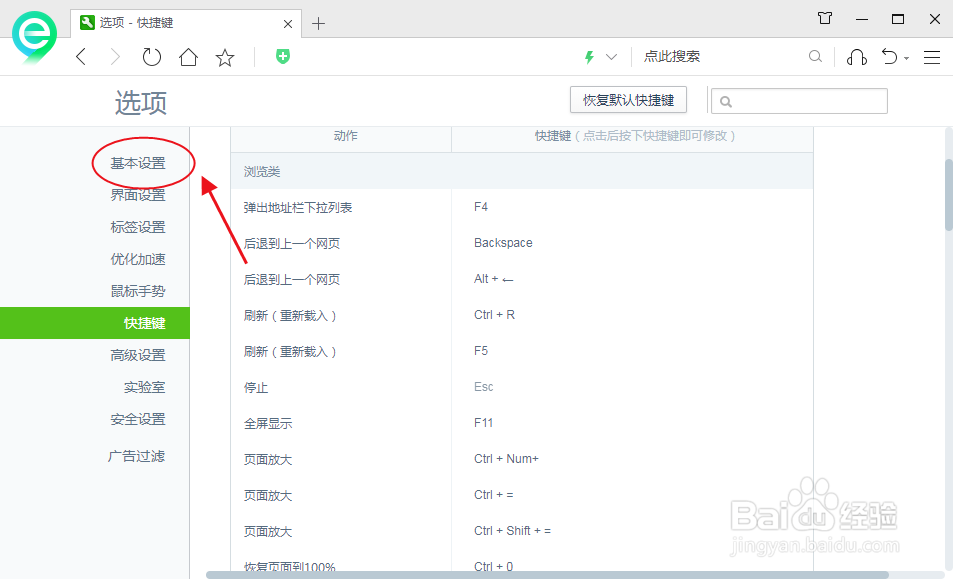Open 标签设置 in sidebar
Viewport: 953px width, 579px height.
point(138,227)
